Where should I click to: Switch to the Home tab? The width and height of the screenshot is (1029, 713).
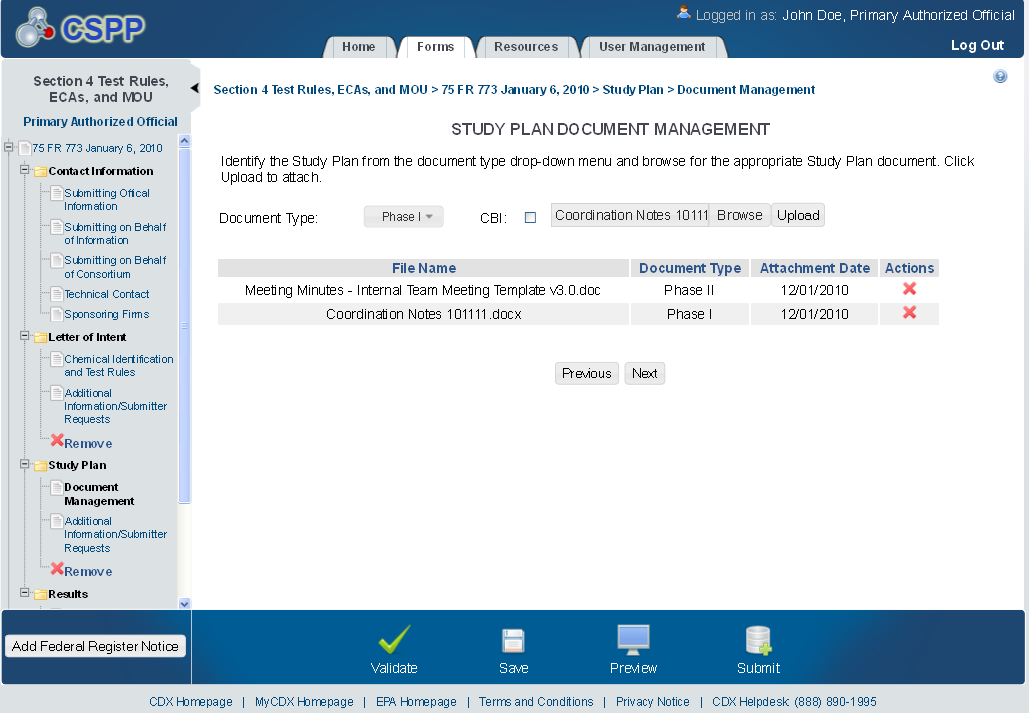click(x=358, y=47)
